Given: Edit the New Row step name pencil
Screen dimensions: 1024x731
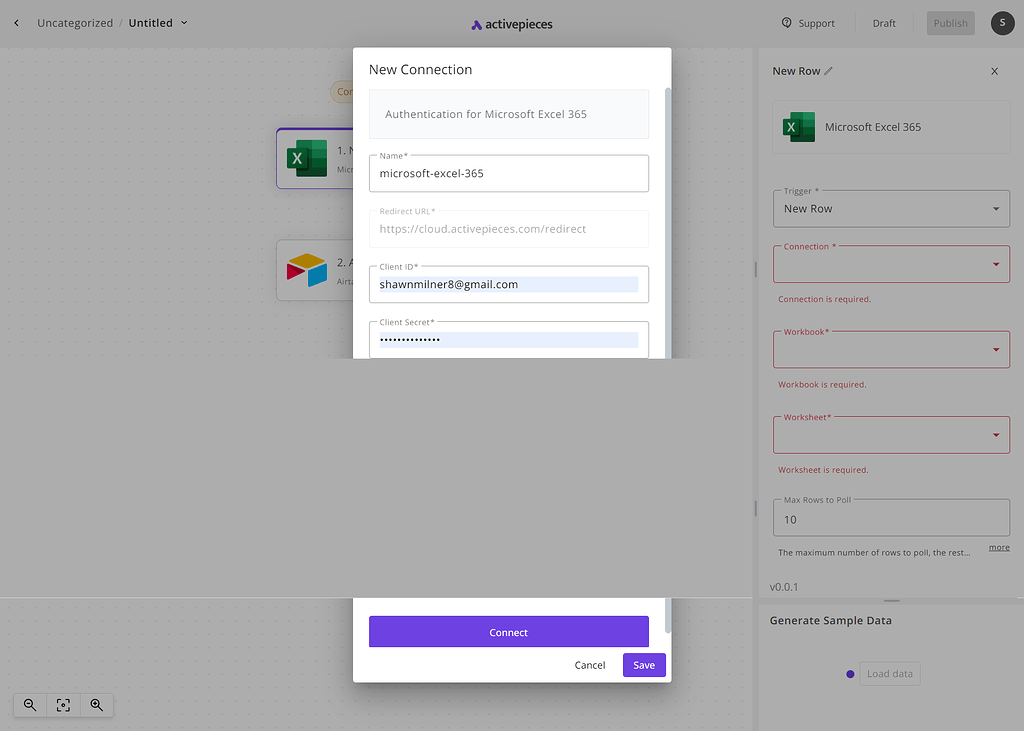Looking at the screenshot, I should [x=828, y=71].
